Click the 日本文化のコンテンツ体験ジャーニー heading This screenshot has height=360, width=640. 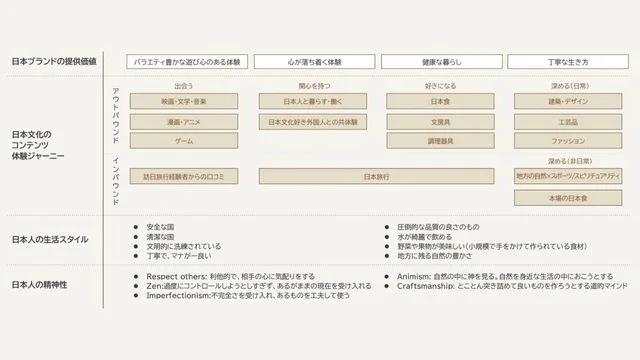tap(38, 145)
